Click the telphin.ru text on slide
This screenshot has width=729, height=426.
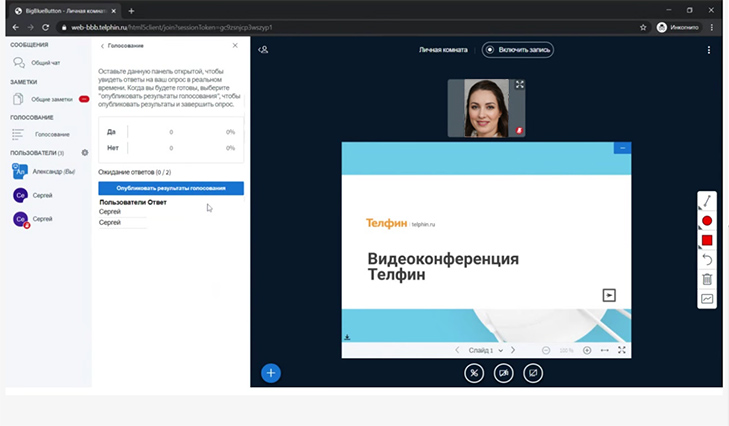423,224
